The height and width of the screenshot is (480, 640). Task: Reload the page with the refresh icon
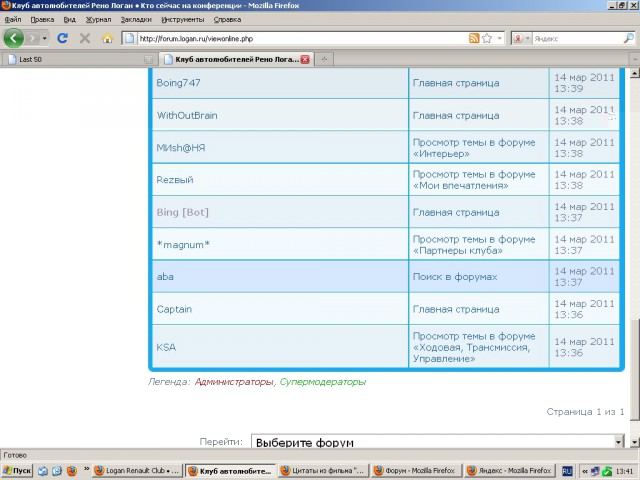(62, 38)
